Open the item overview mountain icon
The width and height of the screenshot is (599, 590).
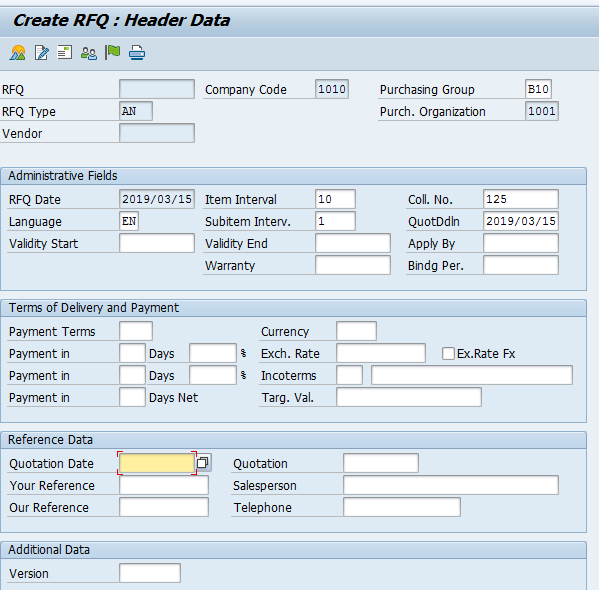(x=18, y=53)
